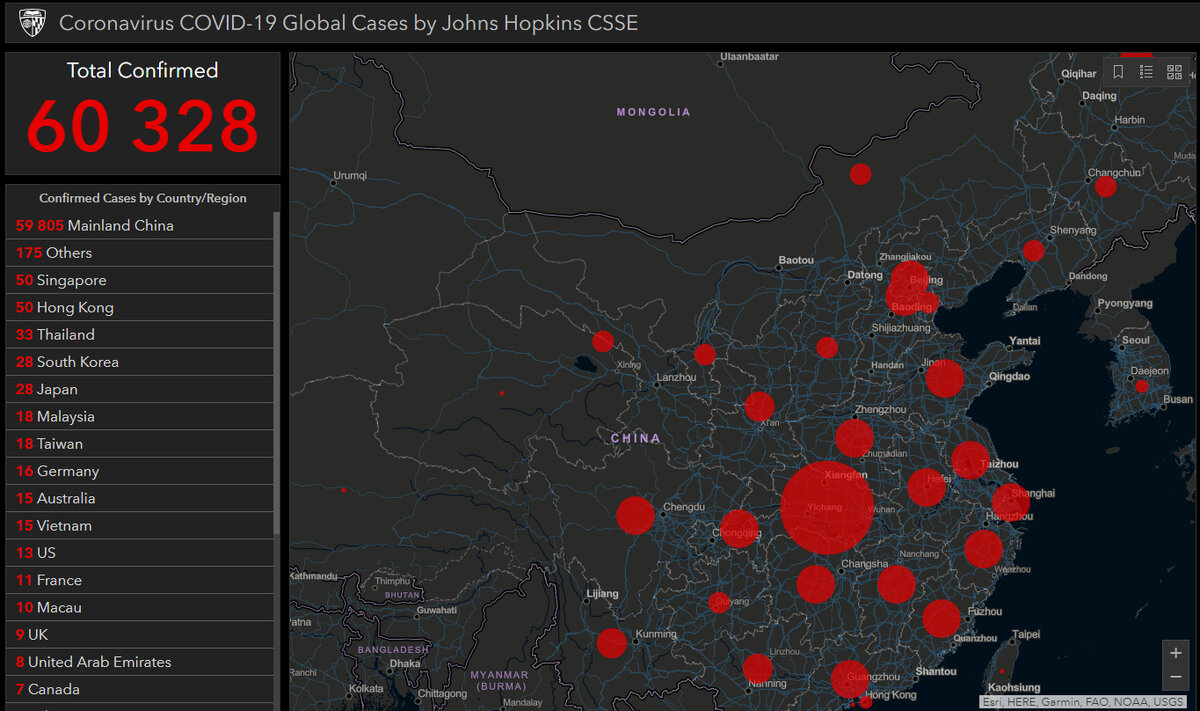
Task: Click the Johns Hopkins shield logo
Action: [32, 22]
